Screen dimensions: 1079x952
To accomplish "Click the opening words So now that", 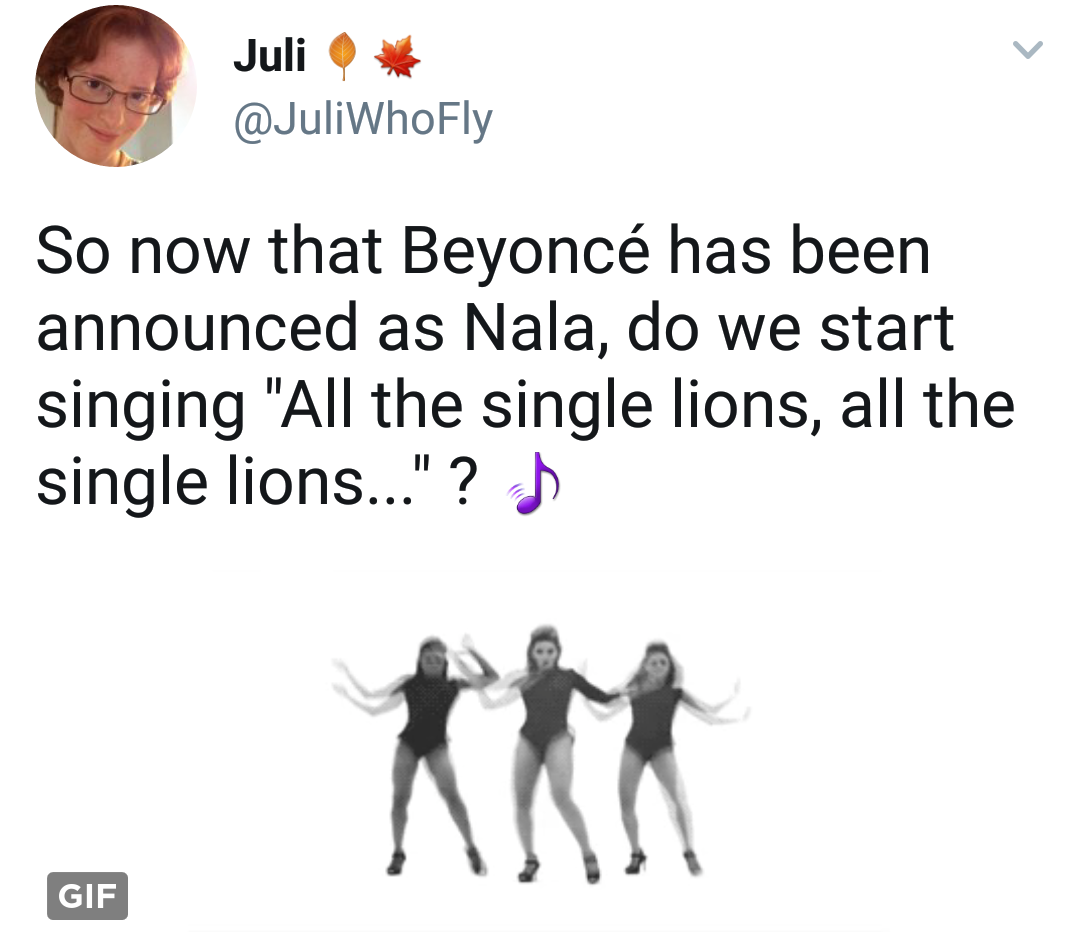I will point(209,251).
